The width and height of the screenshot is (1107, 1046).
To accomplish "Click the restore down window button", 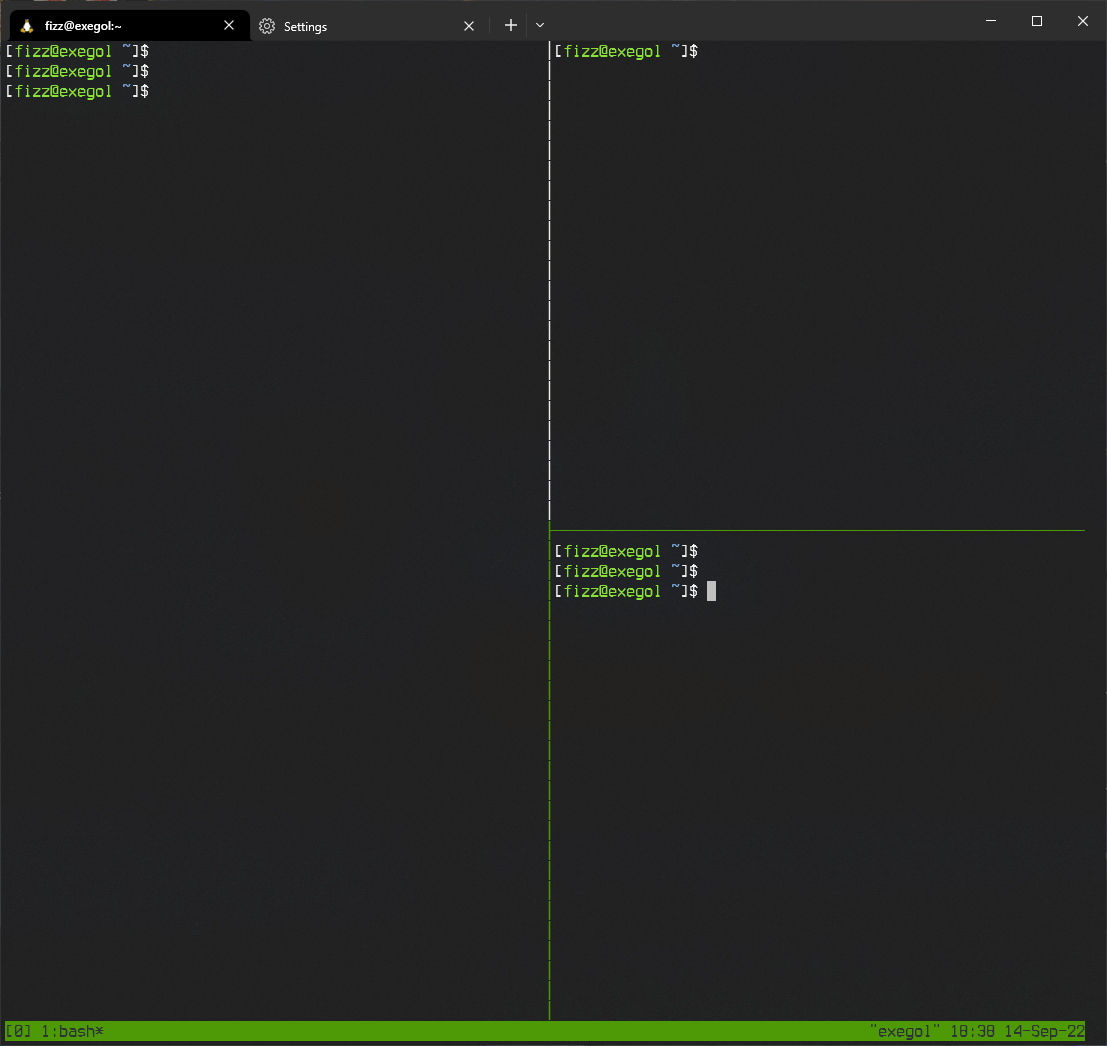I will click(x=1037, y=20).
